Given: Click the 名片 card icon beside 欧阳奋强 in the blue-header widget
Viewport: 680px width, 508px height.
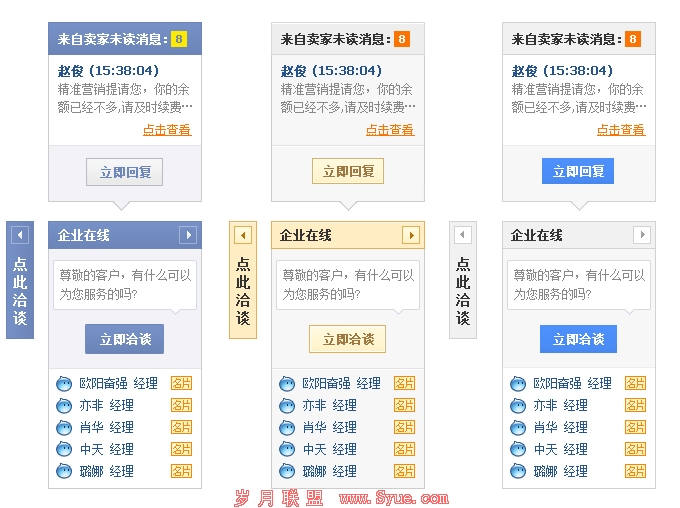Looking at the screenshot, I should click(181, 383).
